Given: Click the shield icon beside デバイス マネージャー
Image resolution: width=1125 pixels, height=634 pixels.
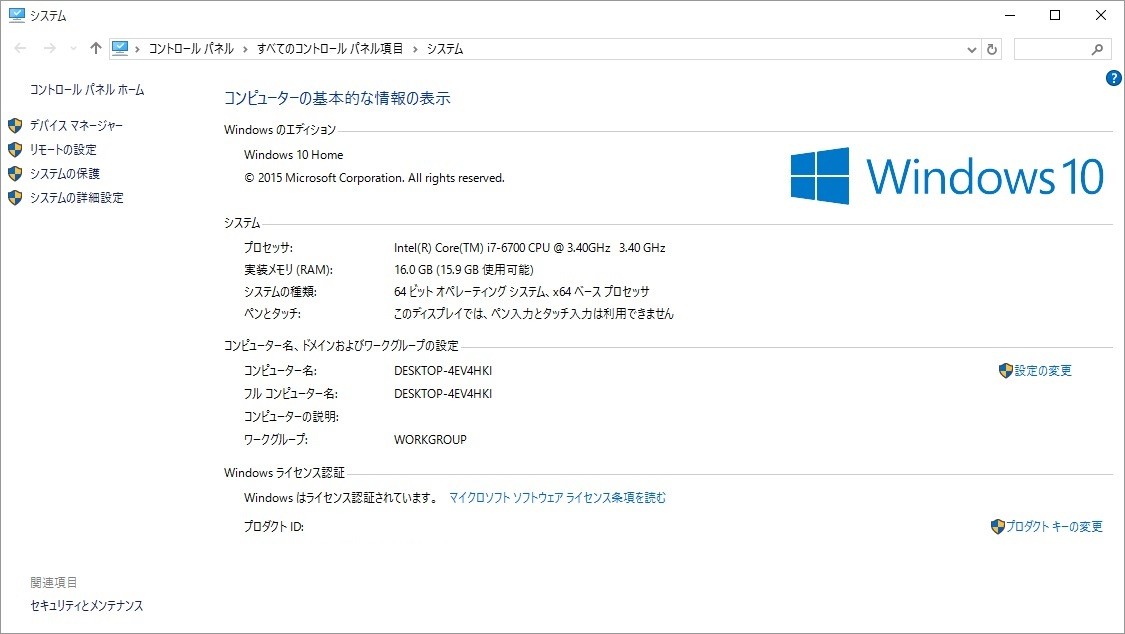Looking at the screenshot, I should (x=15, y=126).
